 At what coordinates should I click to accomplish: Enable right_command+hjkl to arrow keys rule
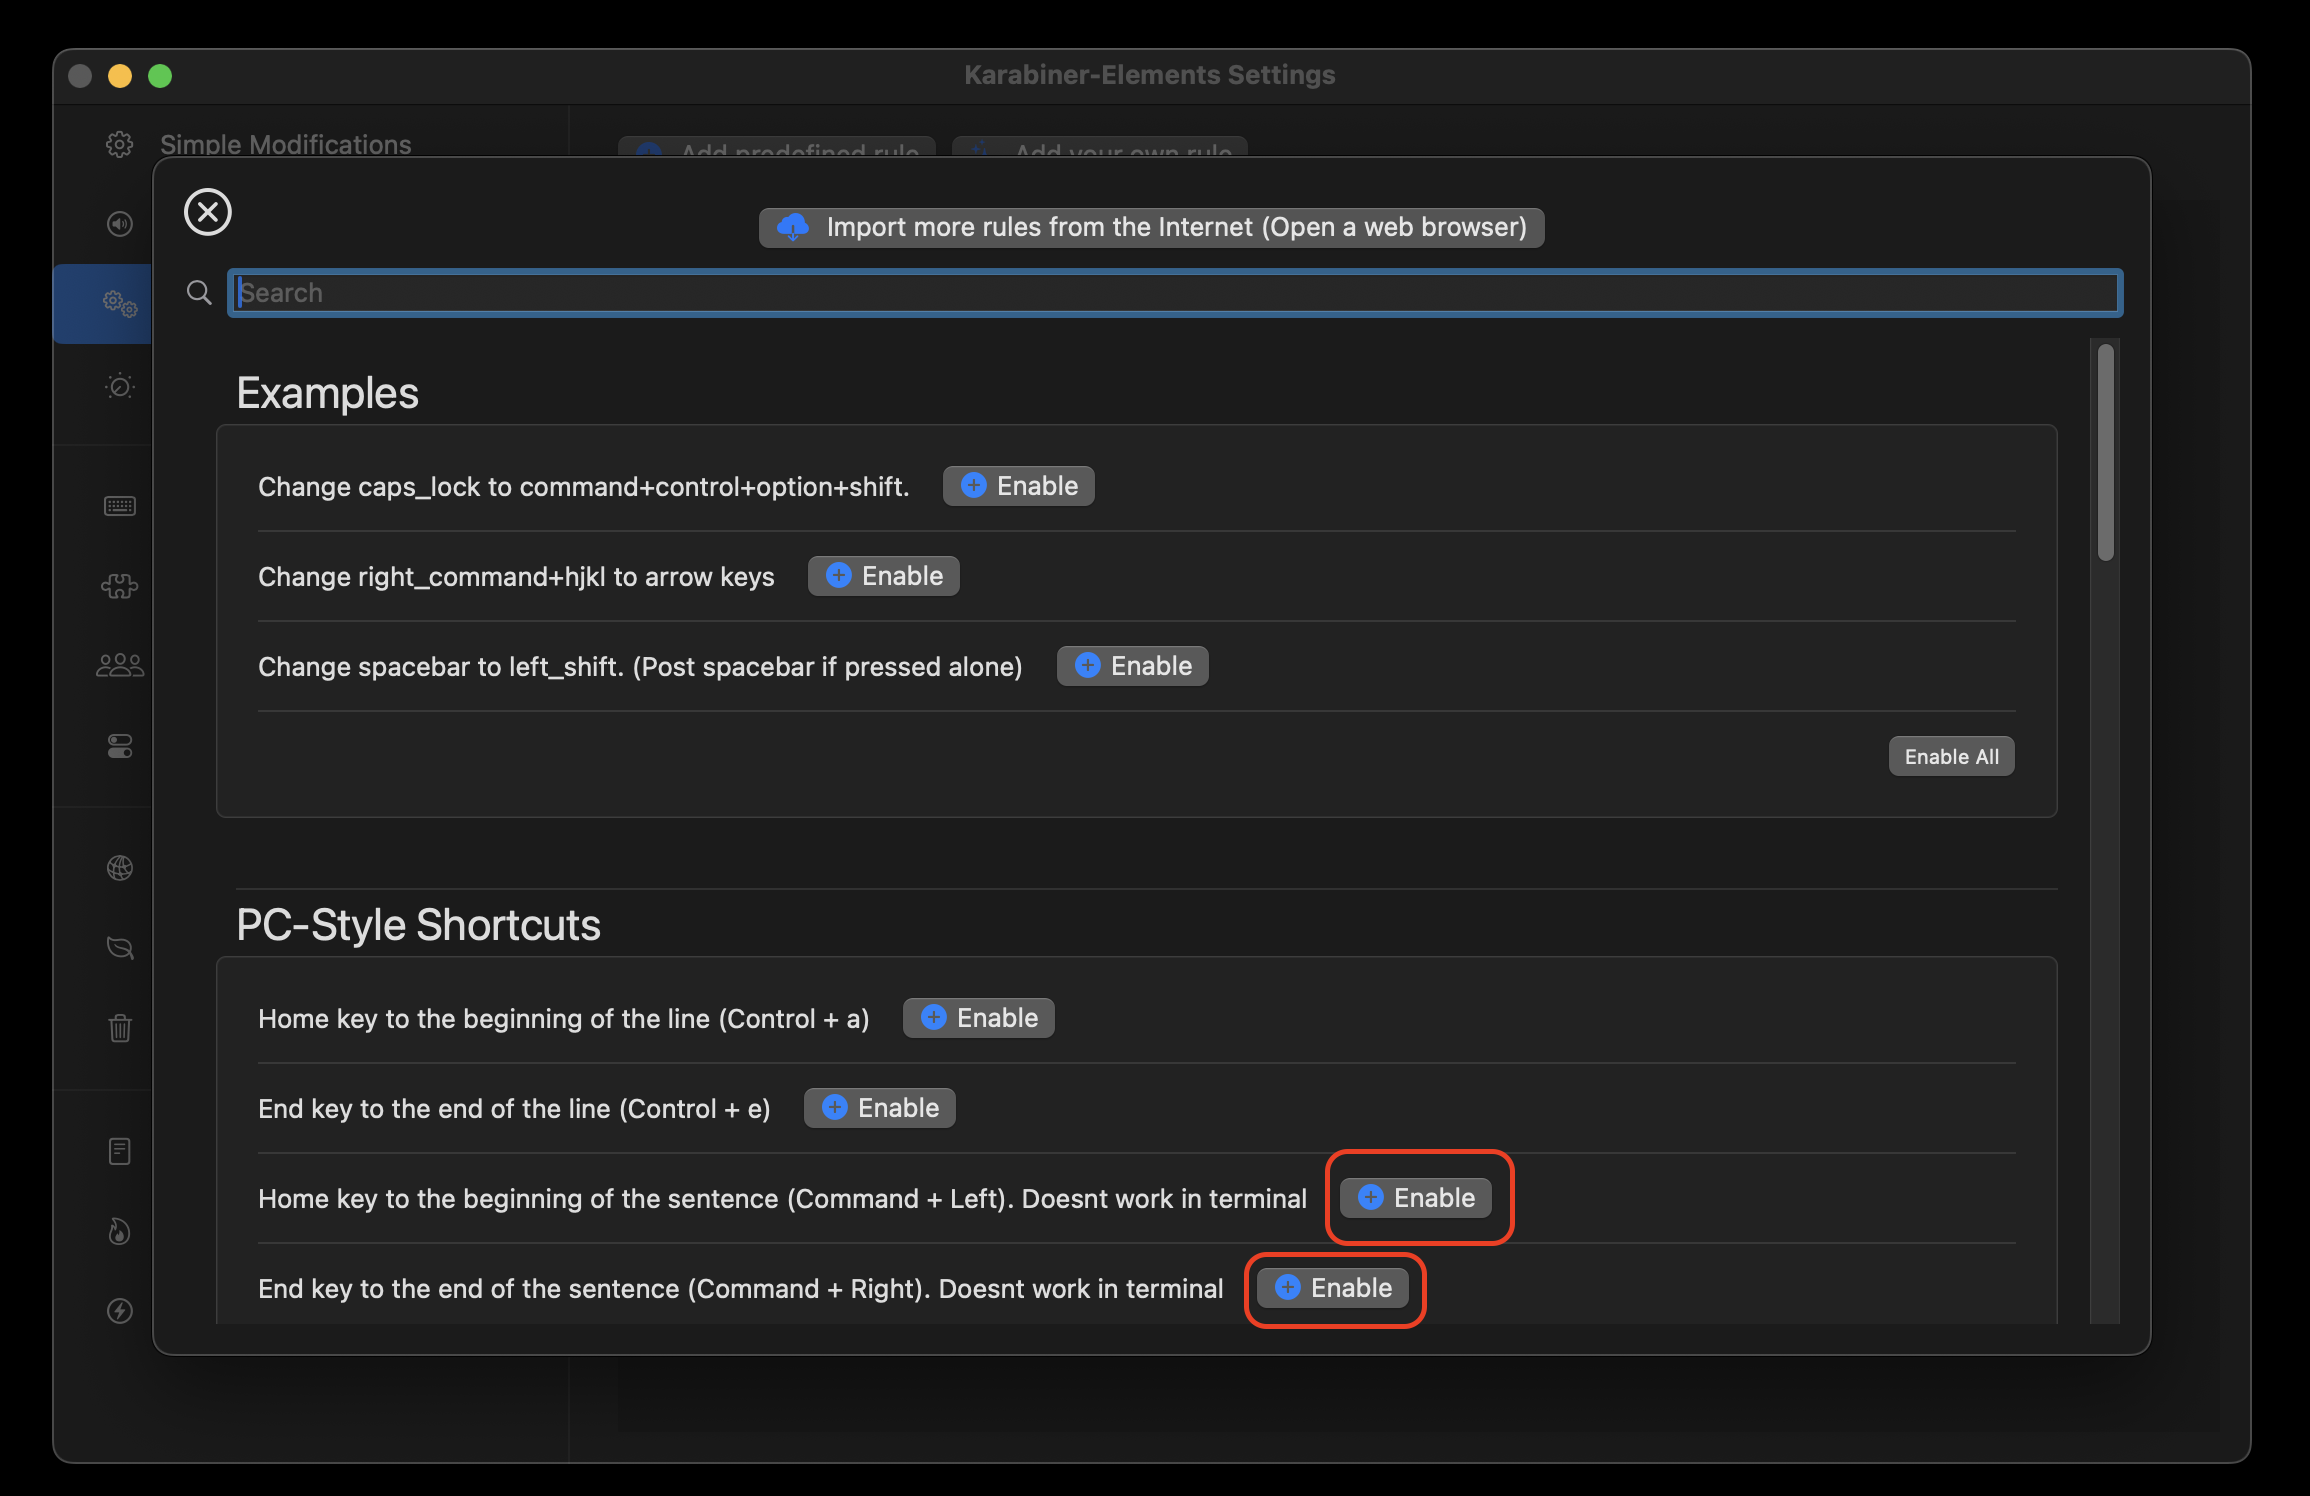[x=883, y=576]
